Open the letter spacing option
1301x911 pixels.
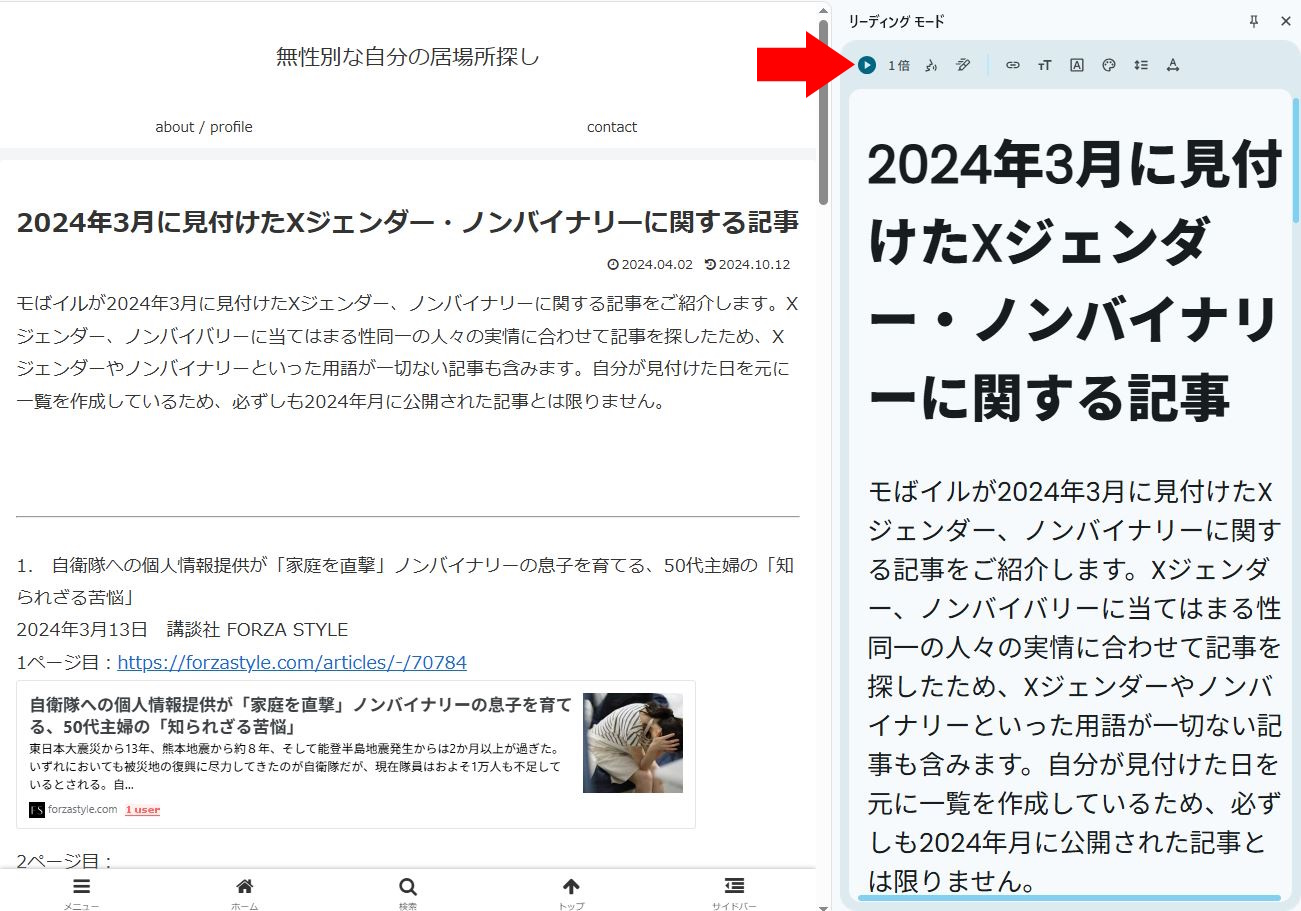(x=1172, y=65)
